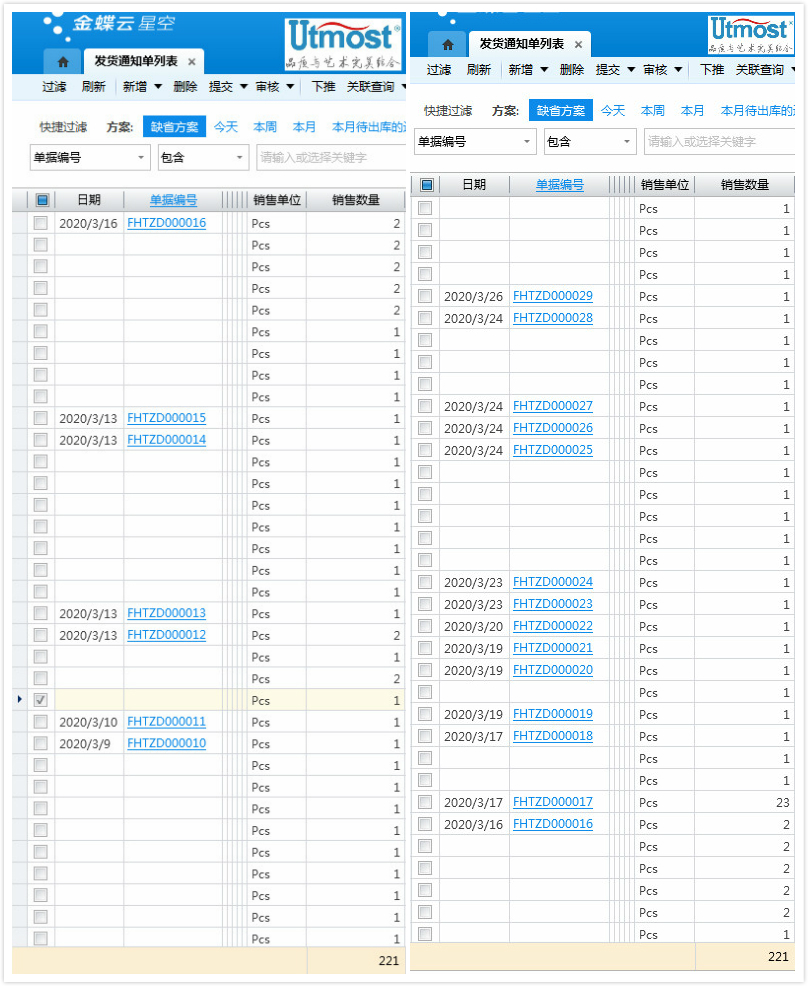Click the home icon in the left window
This screenshot has height=986, width=808.
(x=62, y=62)
